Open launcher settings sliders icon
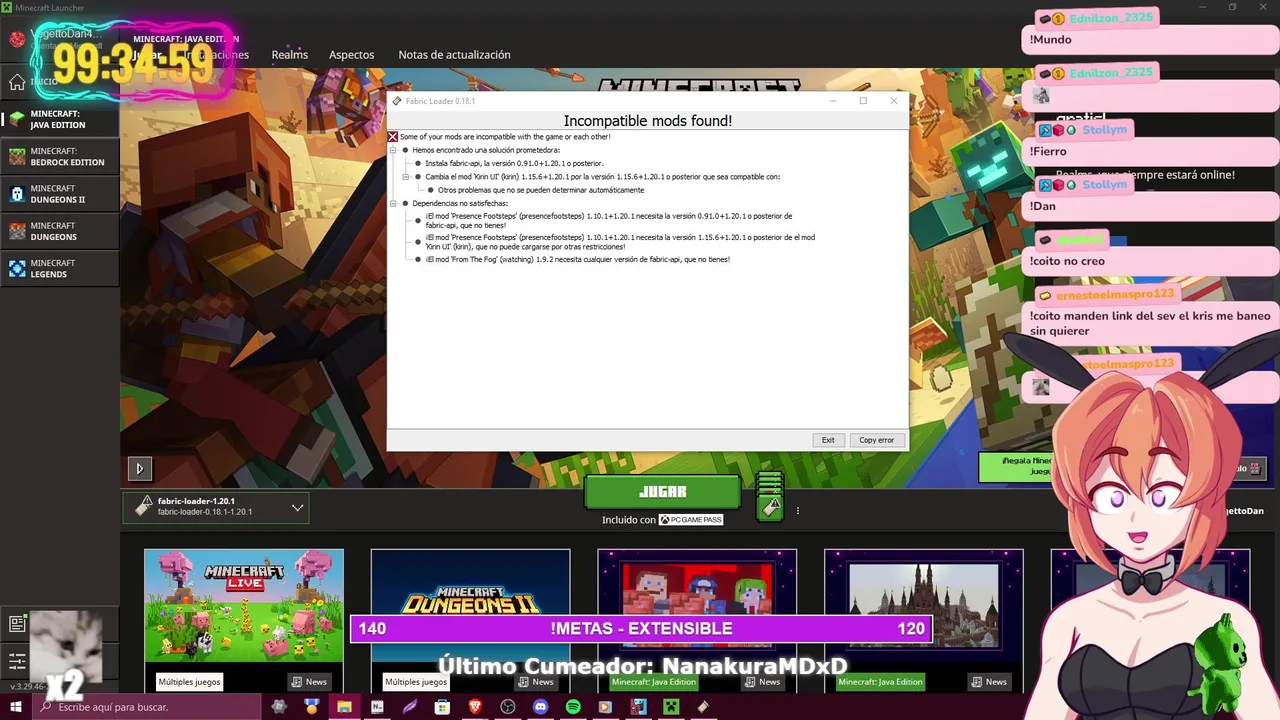 [x=17, y=661]
